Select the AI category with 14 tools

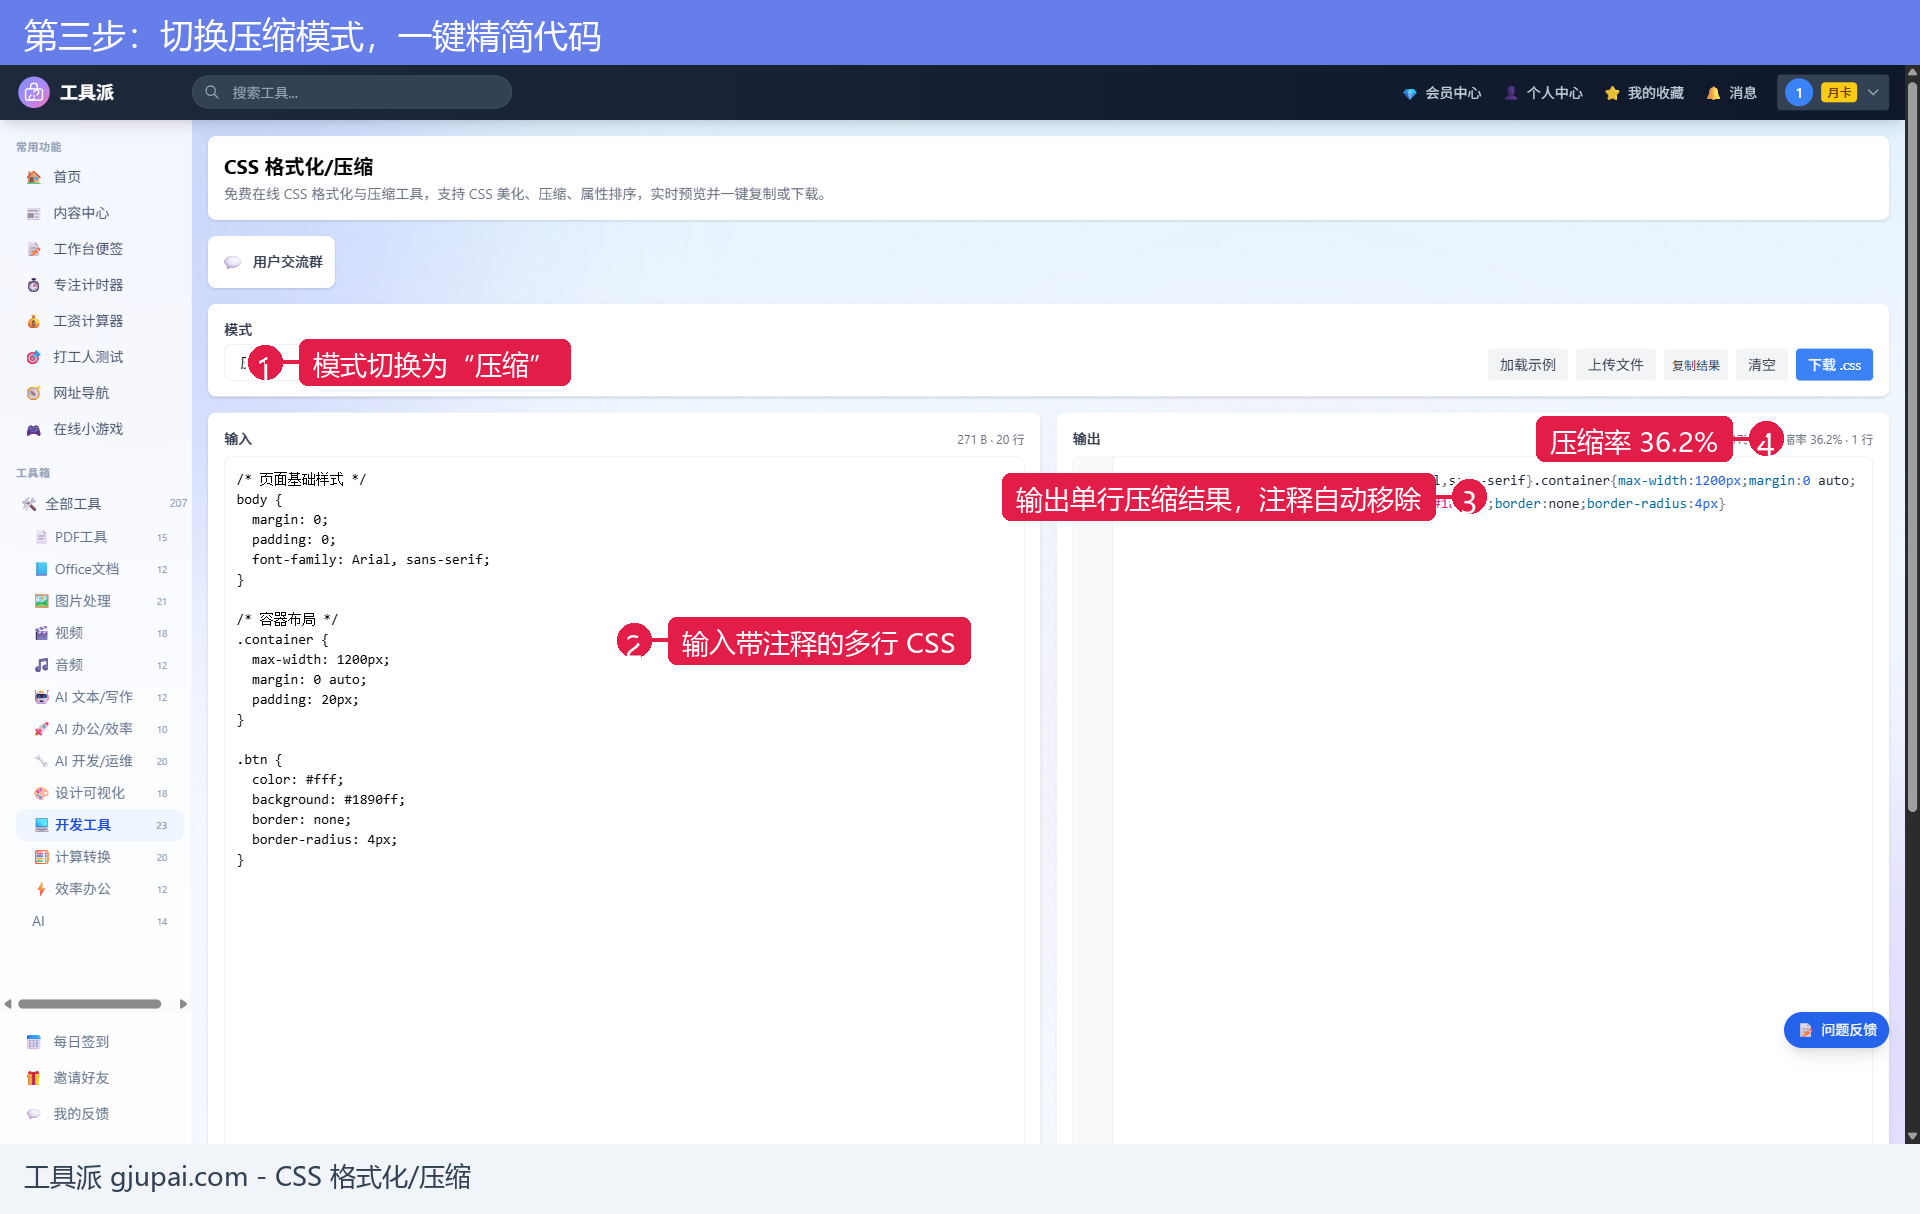pos(100,921)
